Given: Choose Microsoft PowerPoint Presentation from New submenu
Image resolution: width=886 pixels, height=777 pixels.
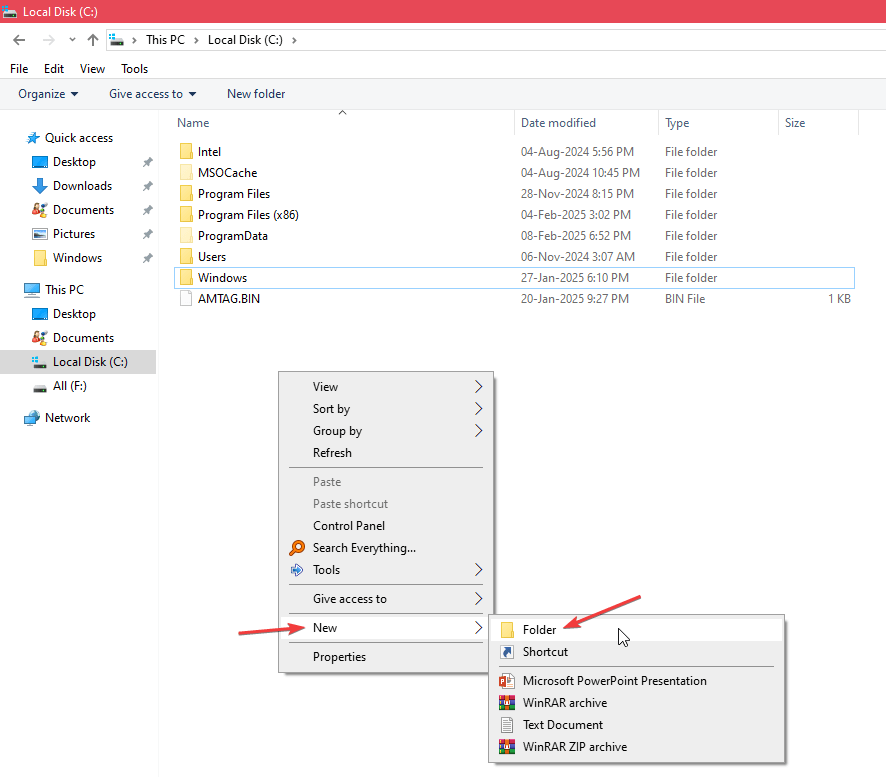Looking at the screenshot, I should click(x=614, y=681).
